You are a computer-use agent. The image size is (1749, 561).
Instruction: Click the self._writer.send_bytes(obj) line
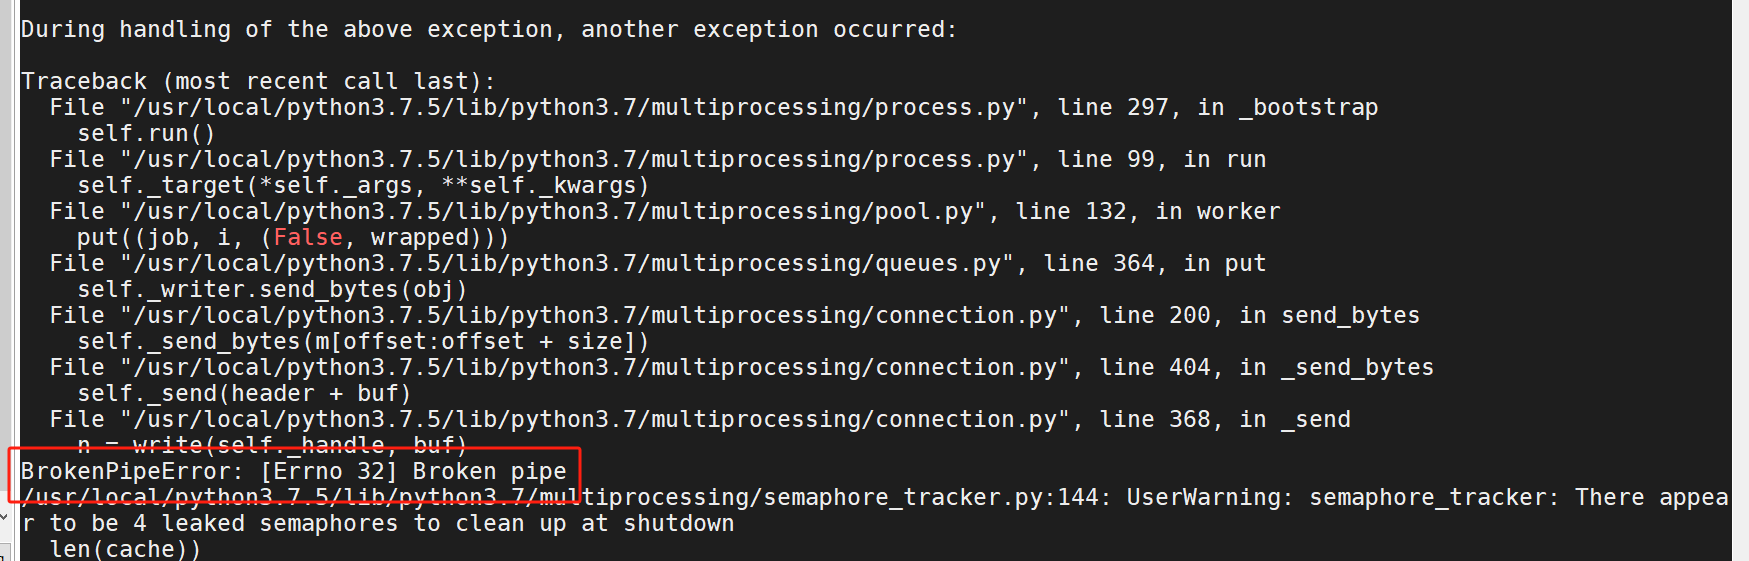[272, 289]
